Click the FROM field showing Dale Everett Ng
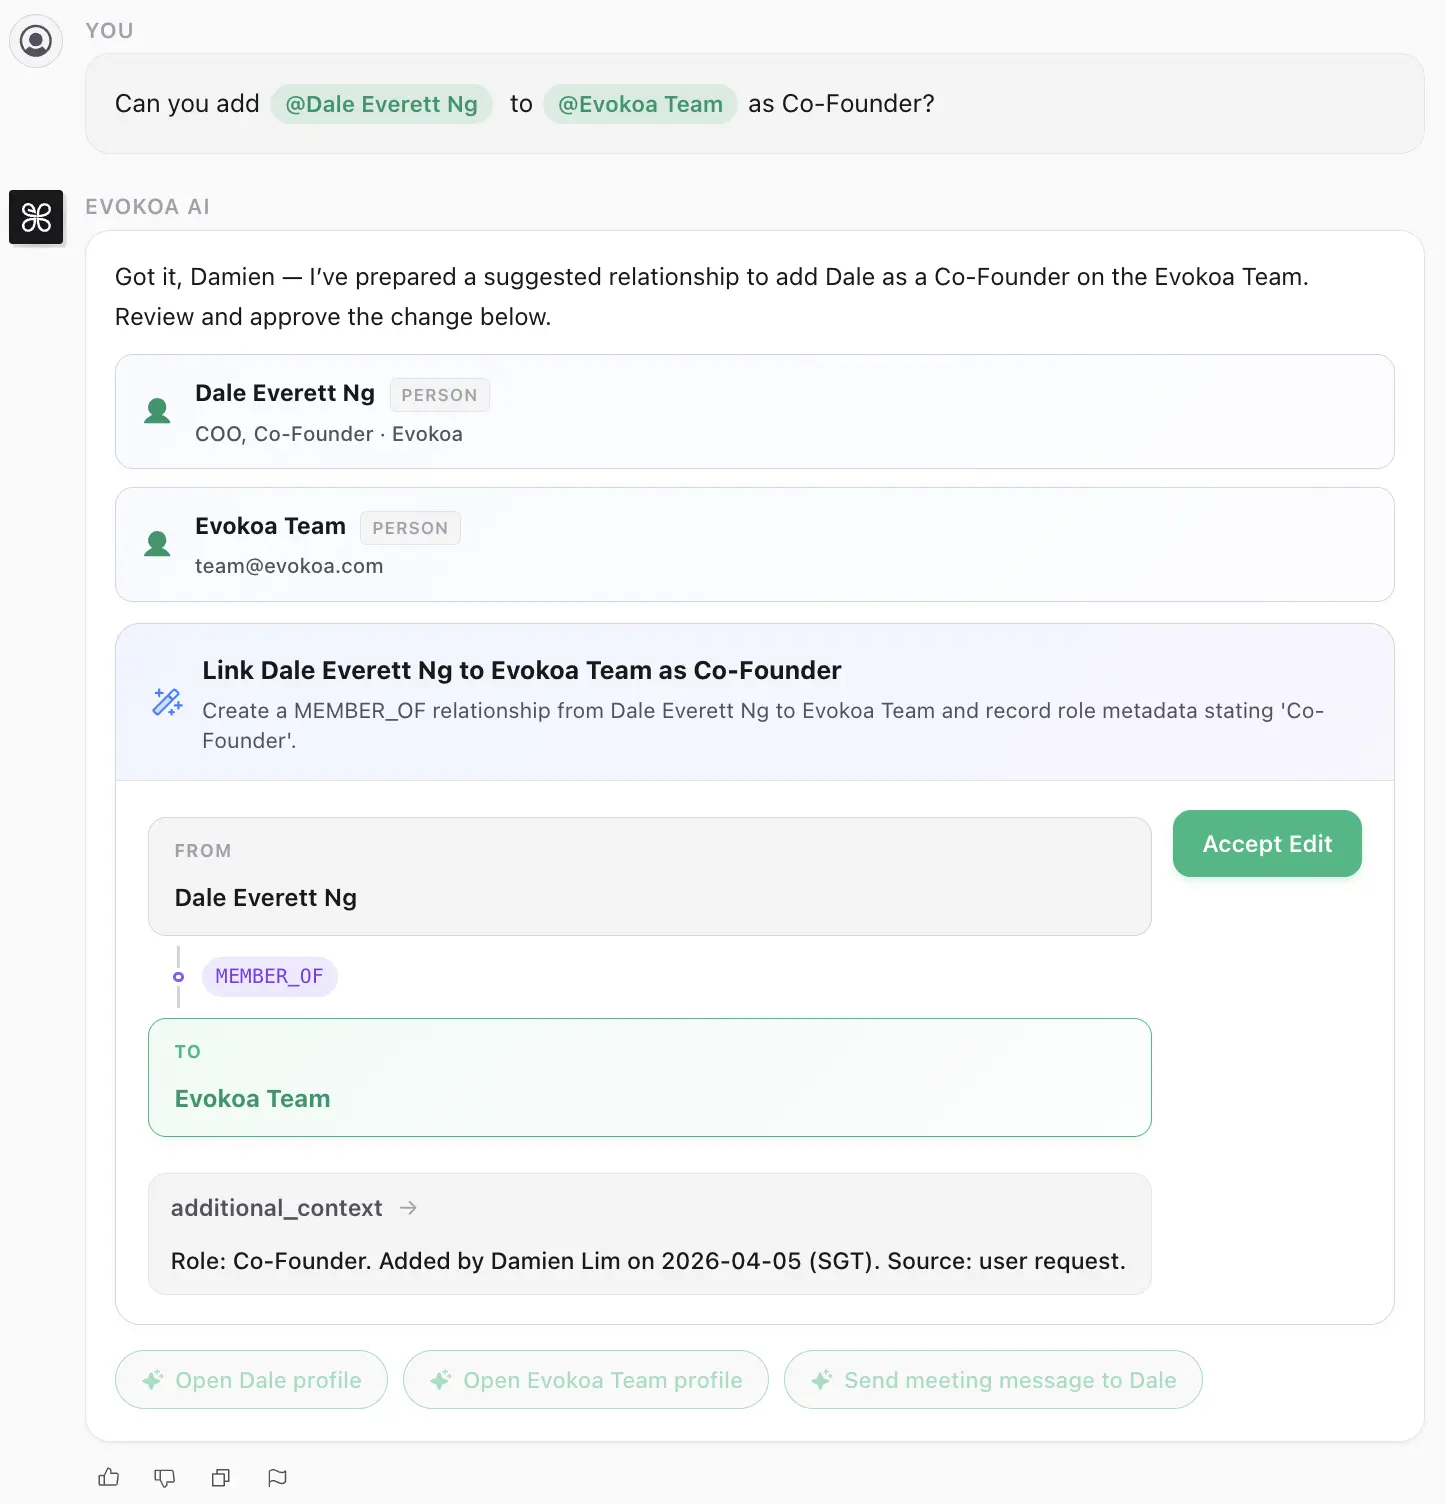This screenshot has width=1446, height=1504. 649,876
